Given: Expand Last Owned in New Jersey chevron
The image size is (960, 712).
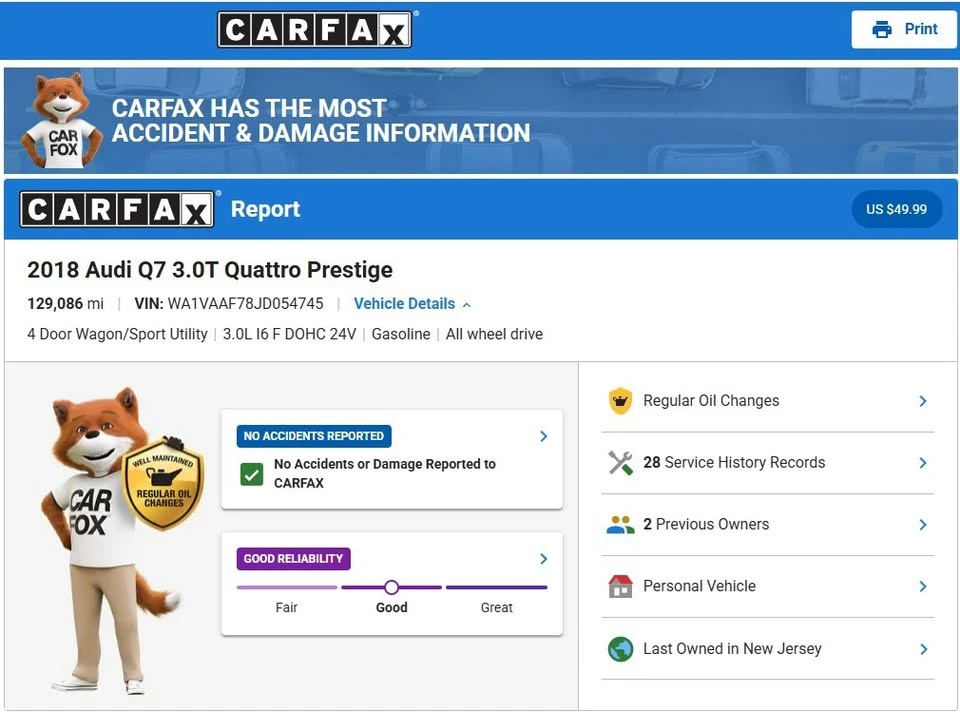Looking at the screenshot, I should [x=923, y=649].
